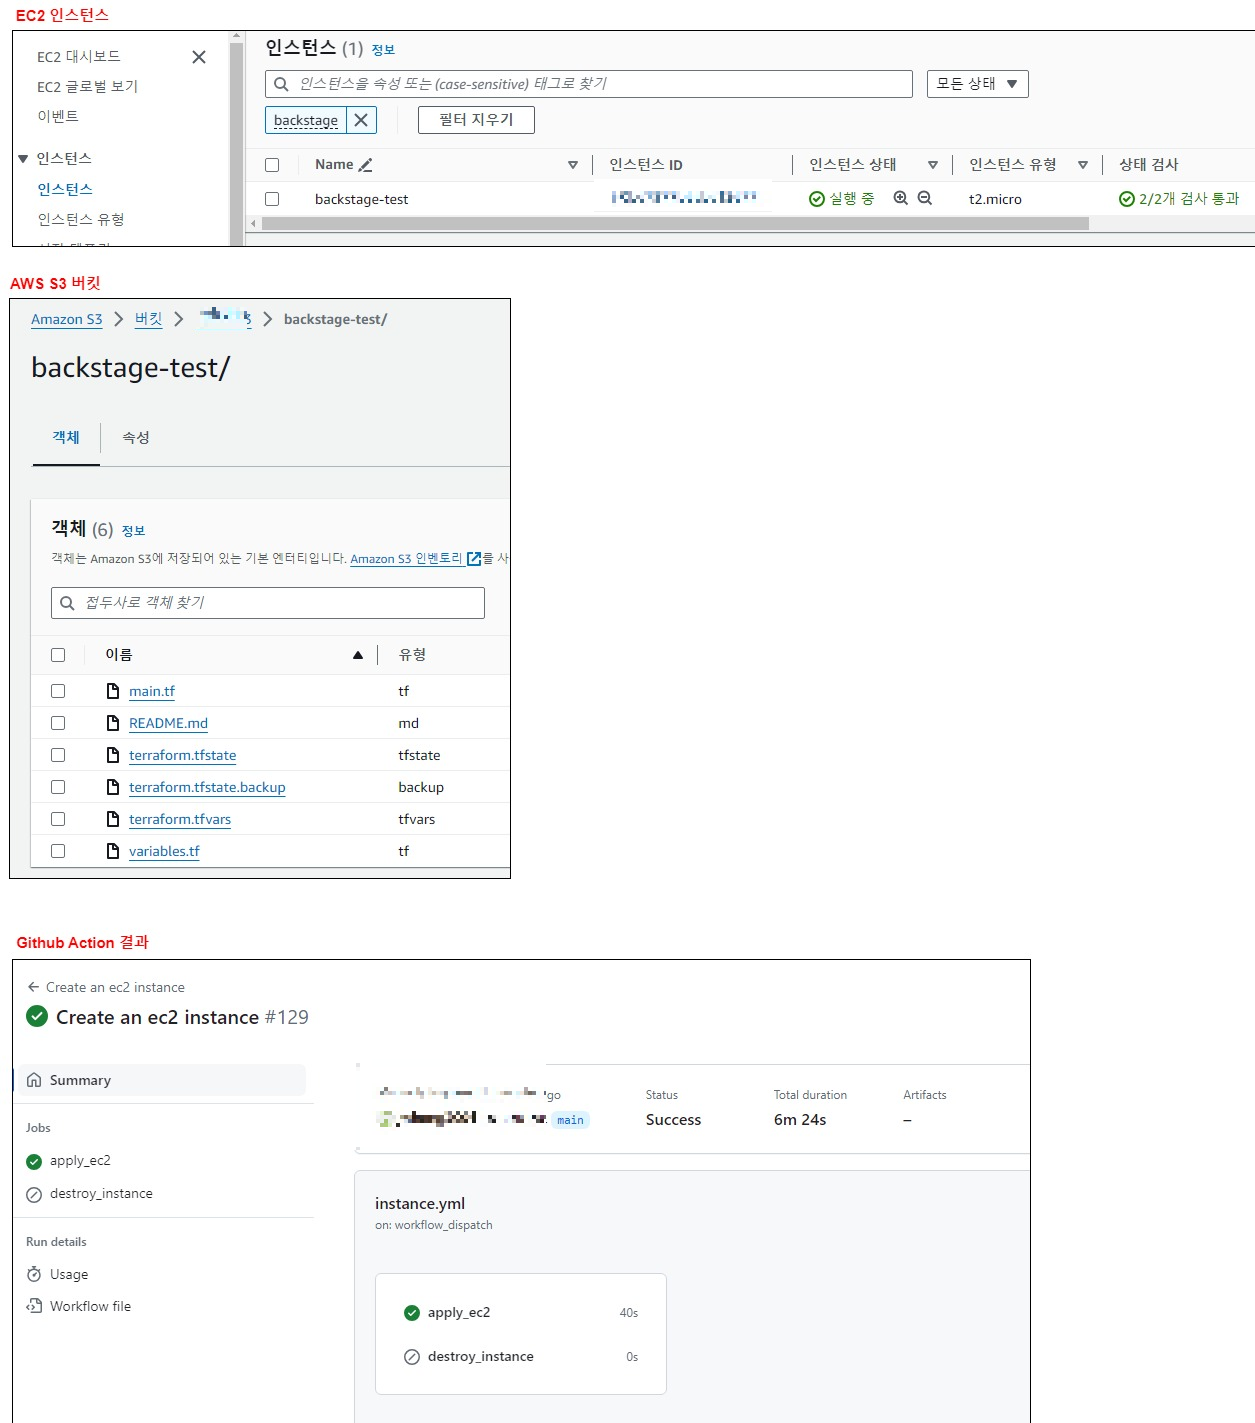The width and height of the screenshot is (1255, 1423).
Task: Open EC2 글로벌 보기
Action: click(x=87, y=87)
